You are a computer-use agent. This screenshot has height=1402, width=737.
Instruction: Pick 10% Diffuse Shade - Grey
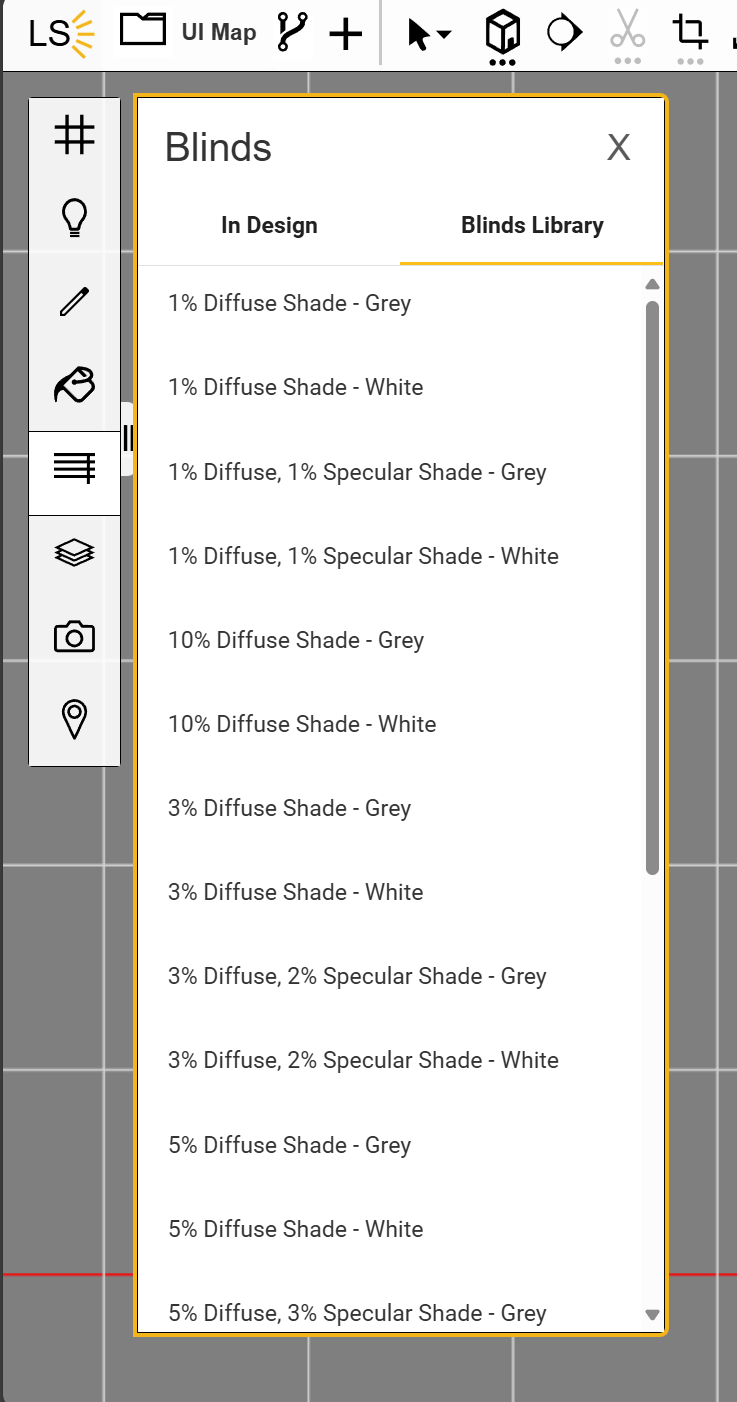tap(296, 640)
